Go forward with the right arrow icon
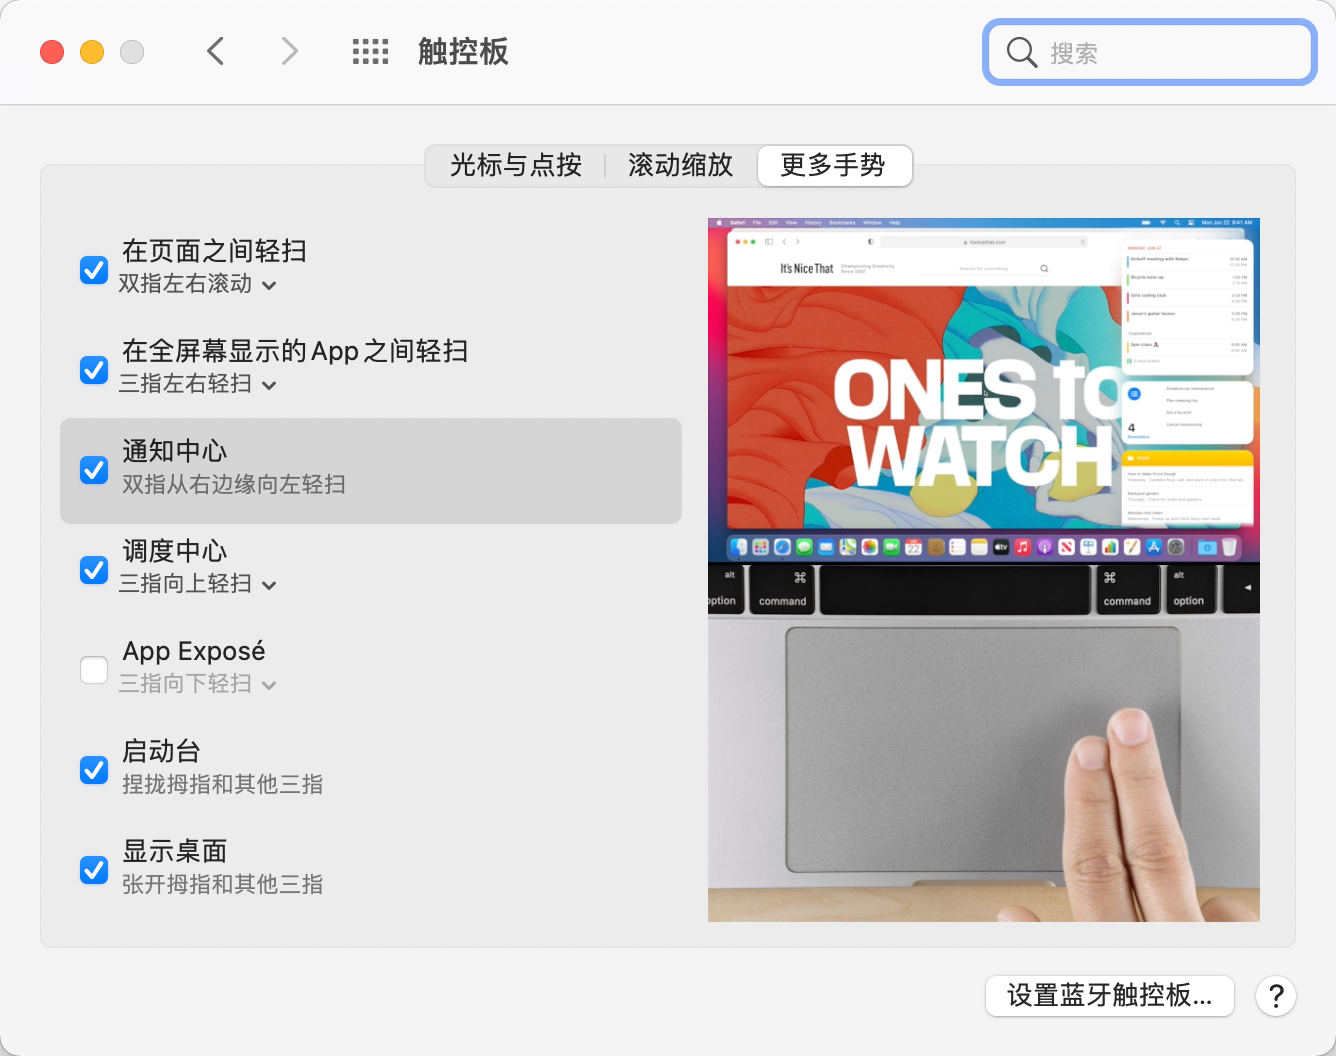Screen dimensions: 1336x1056 click(x=289, y=51)
